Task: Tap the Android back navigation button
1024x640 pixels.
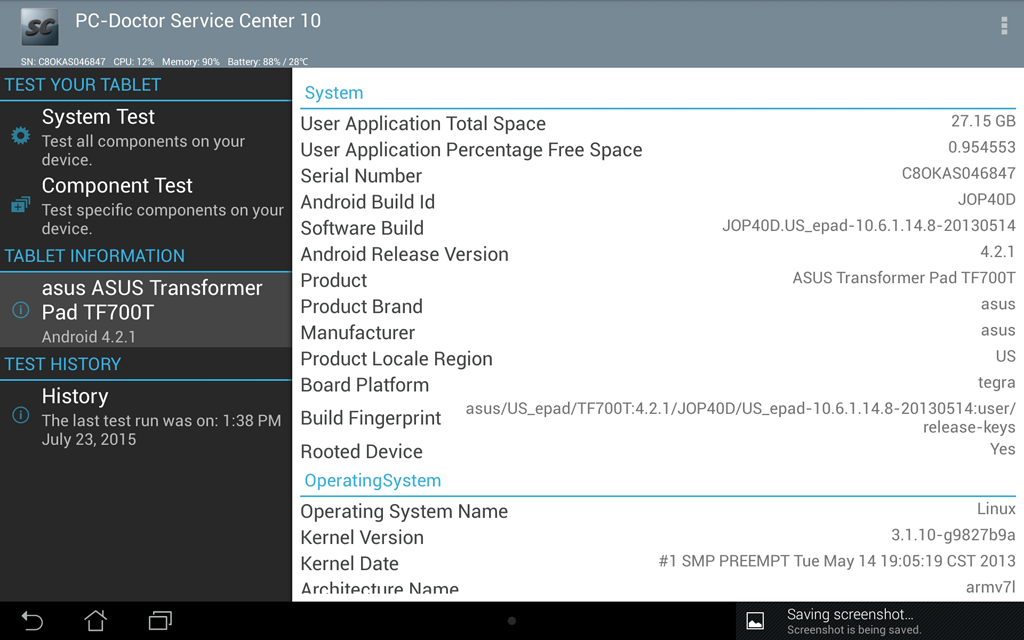Action: pyautogui.click(x=32, y=620)
